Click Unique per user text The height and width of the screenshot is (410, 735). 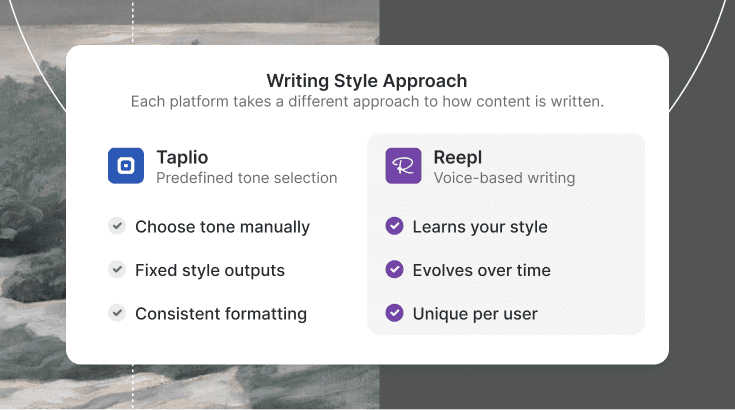click(x=475, y=313)
